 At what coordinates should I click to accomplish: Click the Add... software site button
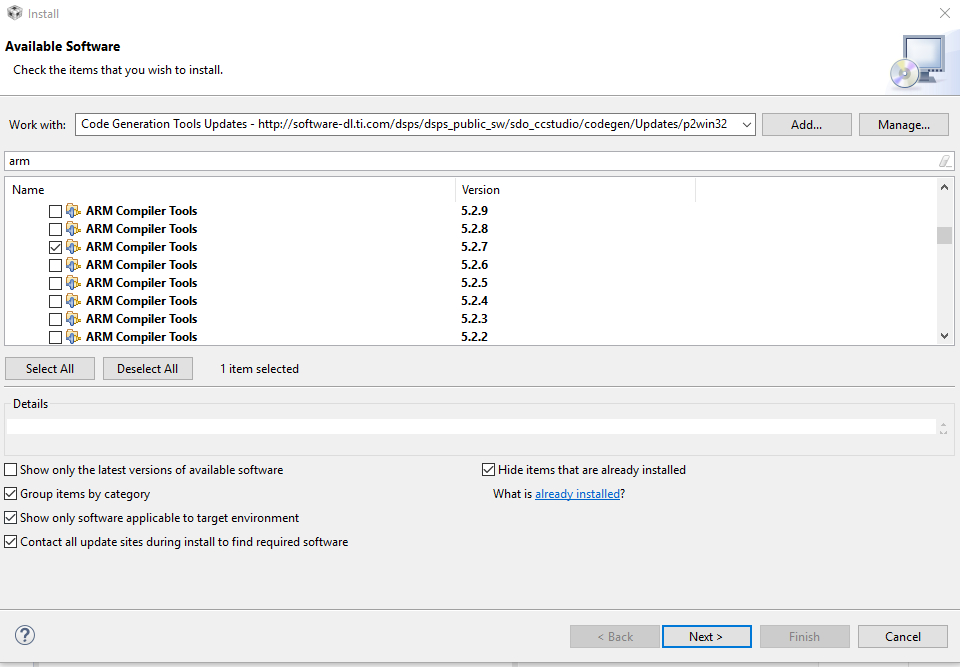(806, 125)
